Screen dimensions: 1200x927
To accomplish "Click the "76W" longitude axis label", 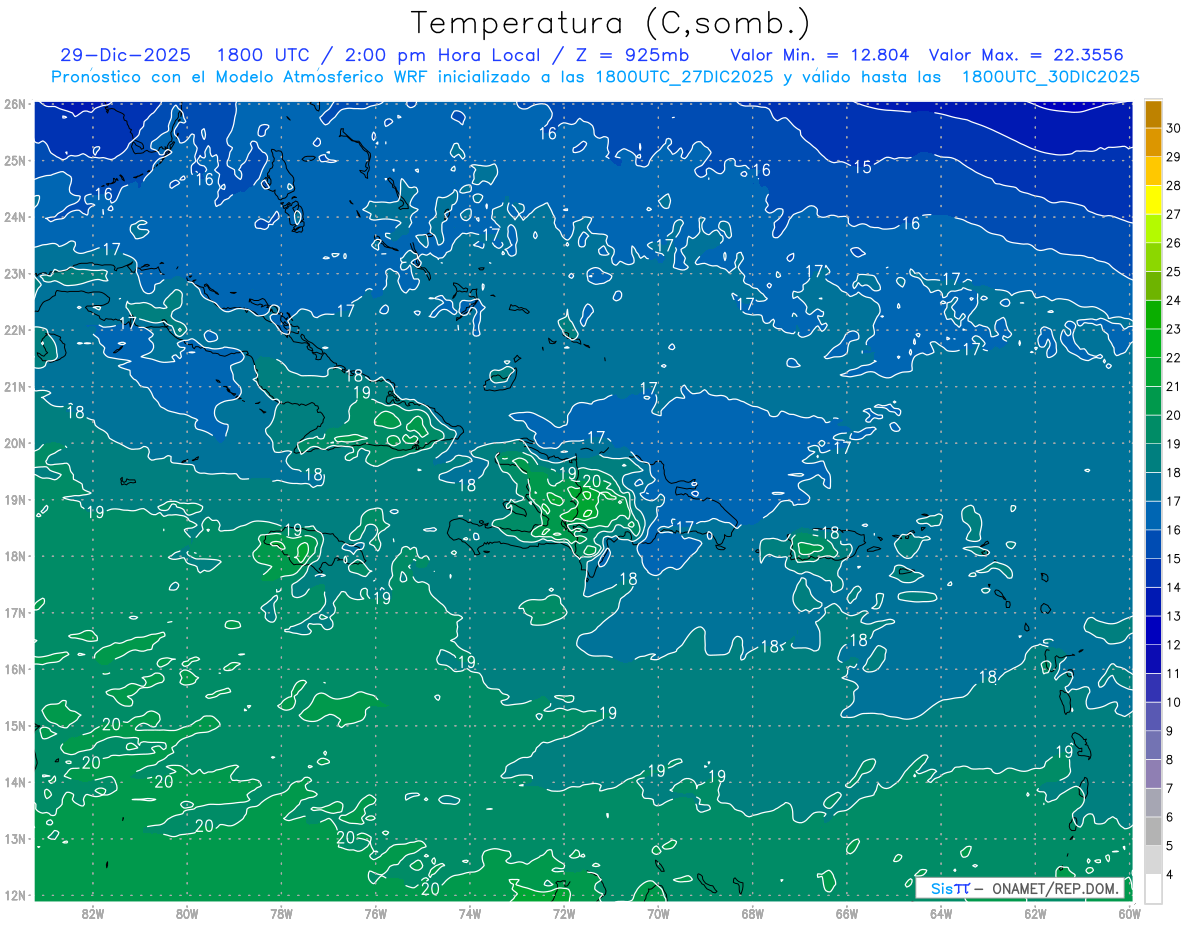I will [x=375, y=913].
